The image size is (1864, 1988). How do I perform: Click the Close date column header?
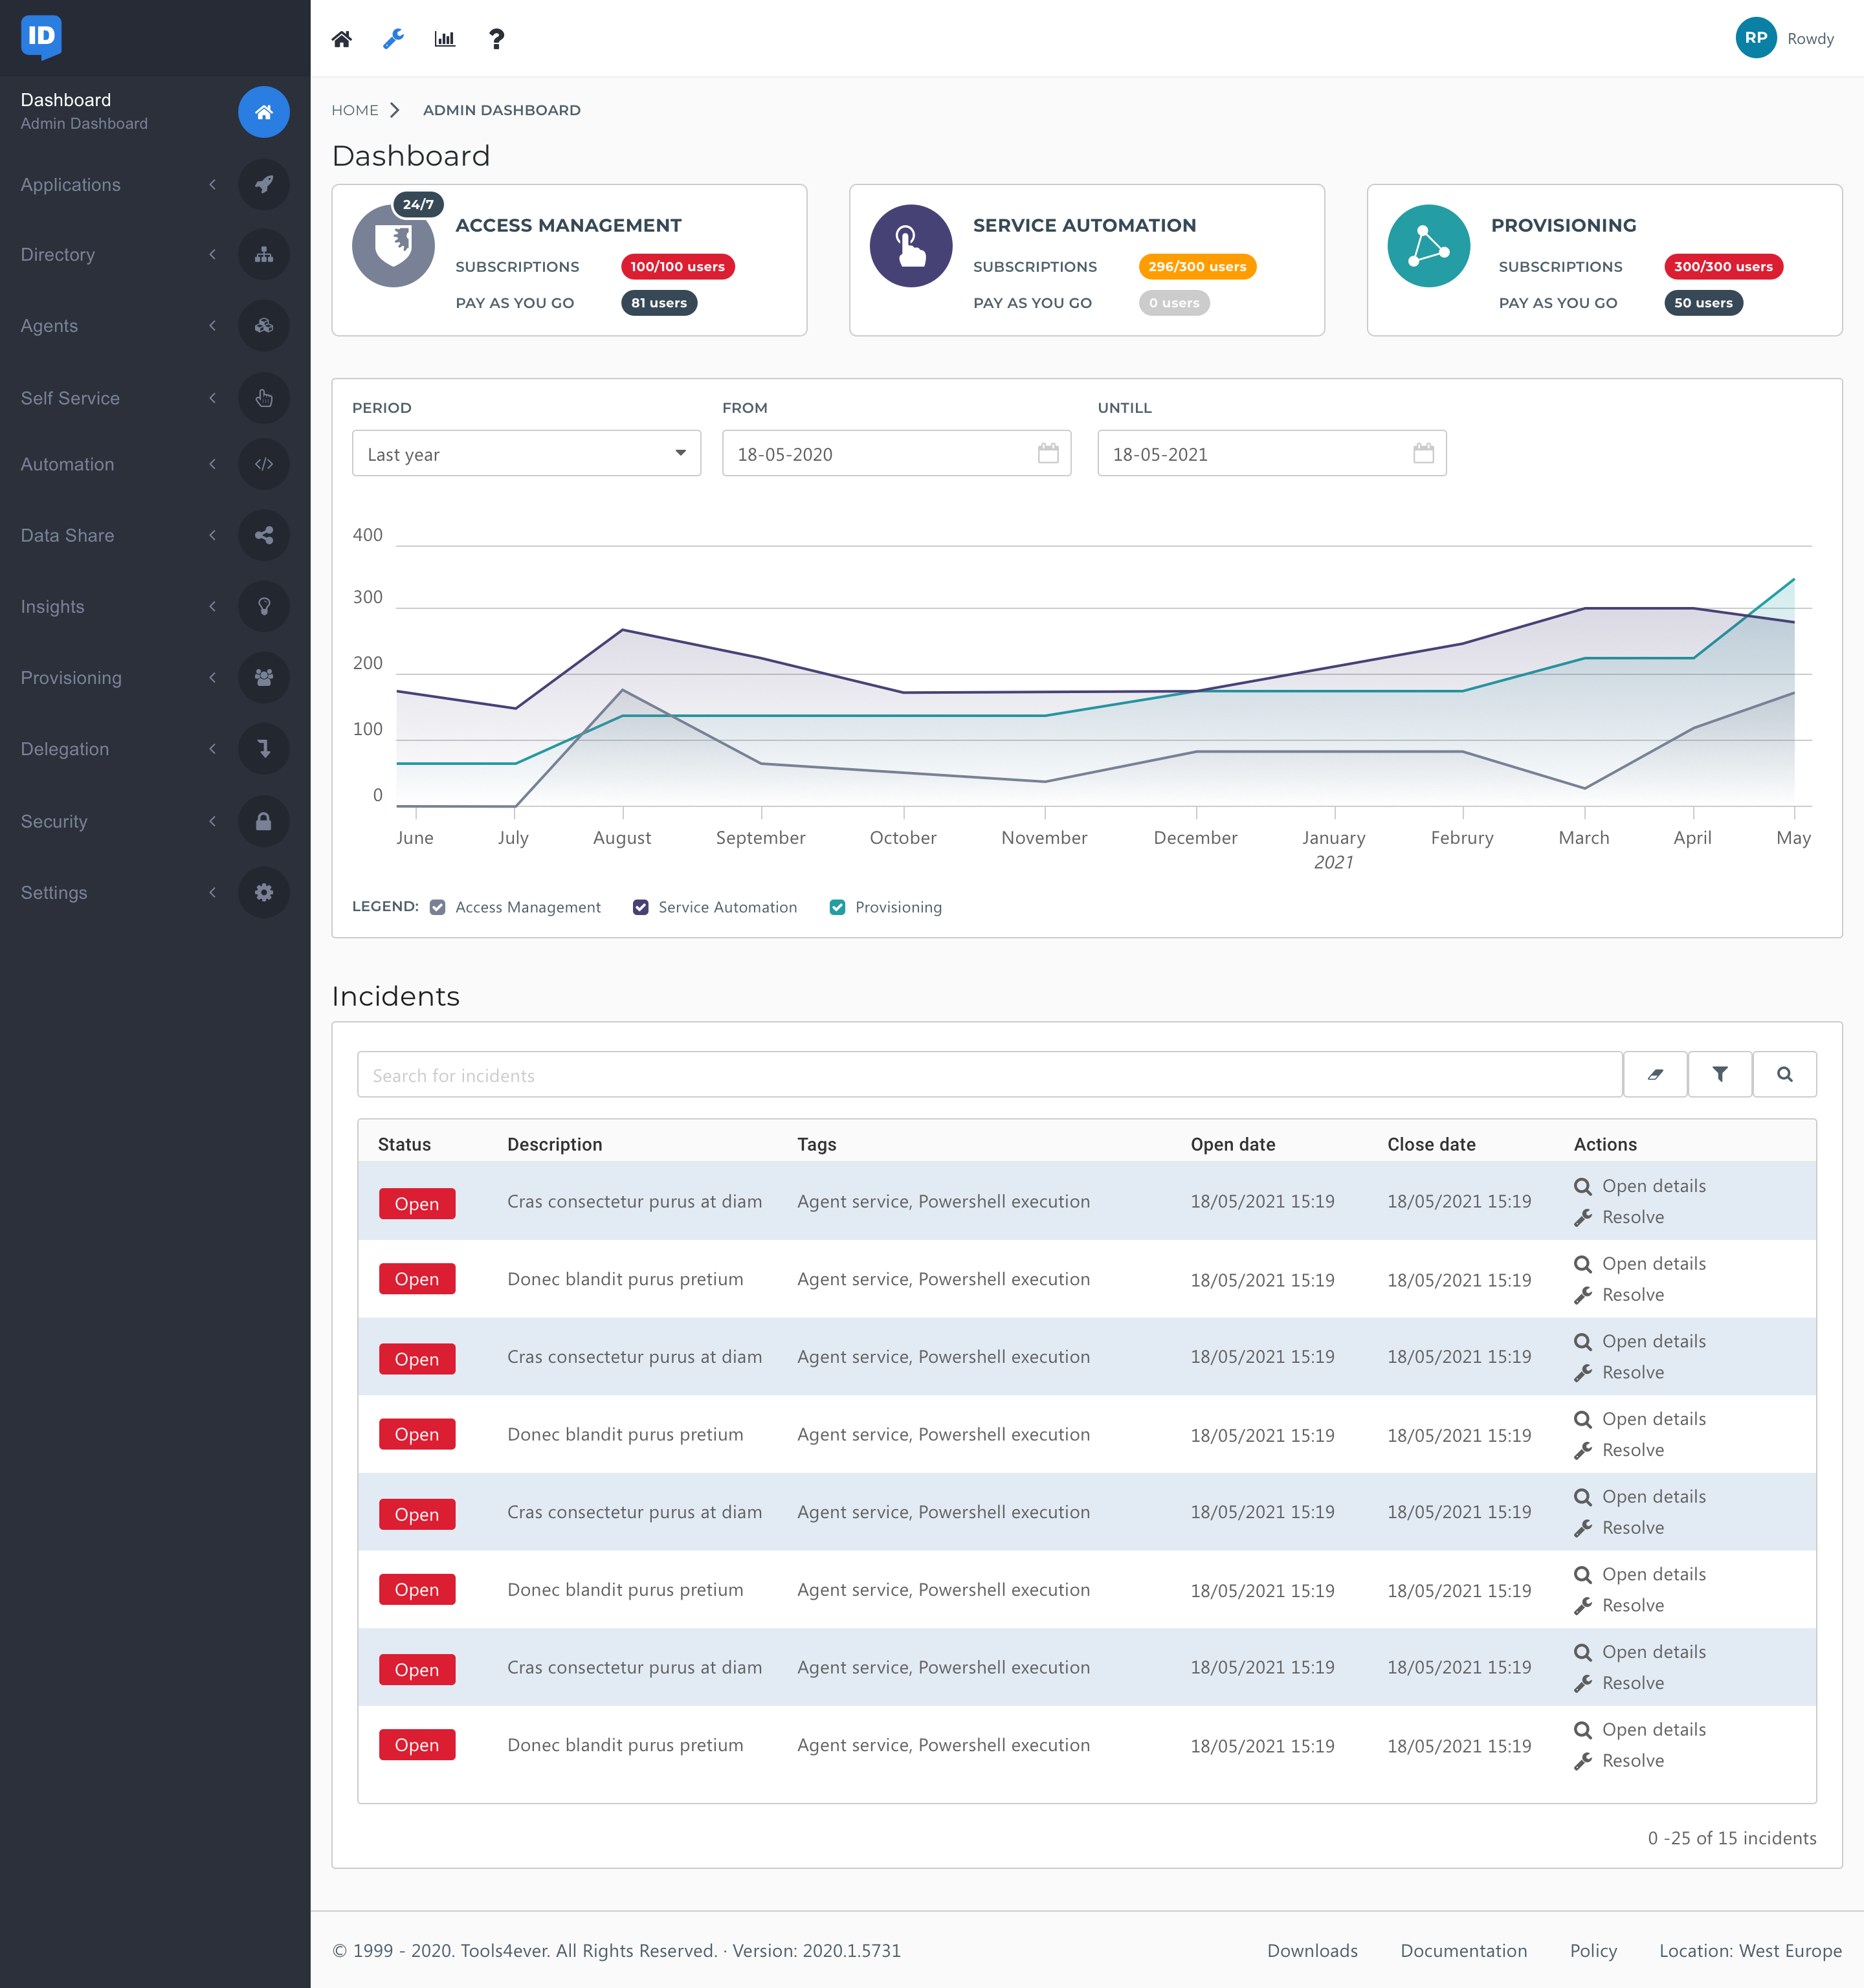pos(1431,1144)
